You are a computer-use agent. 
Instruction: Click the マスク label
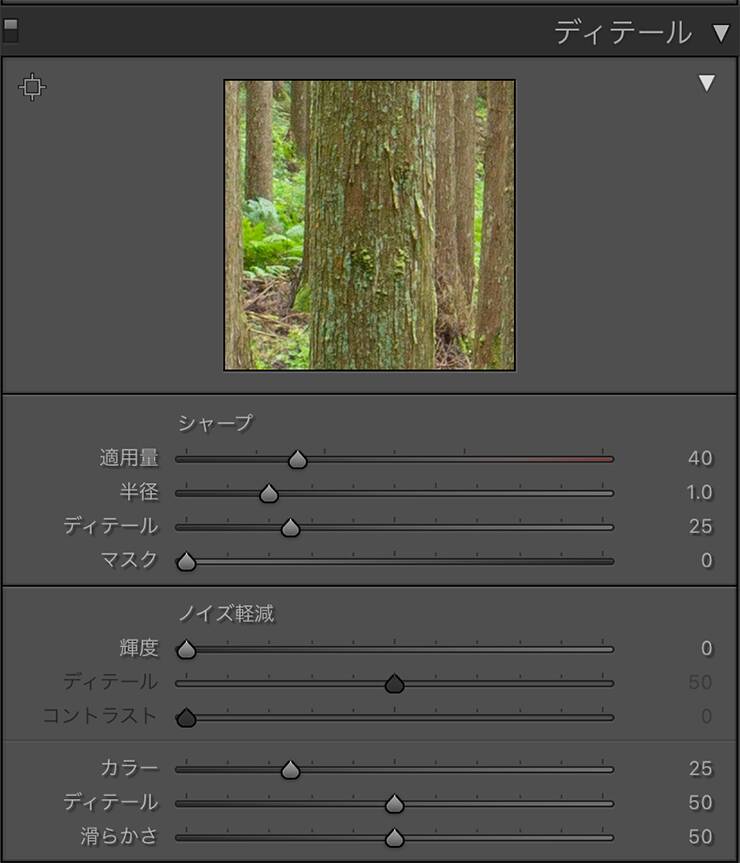[129, 560]
